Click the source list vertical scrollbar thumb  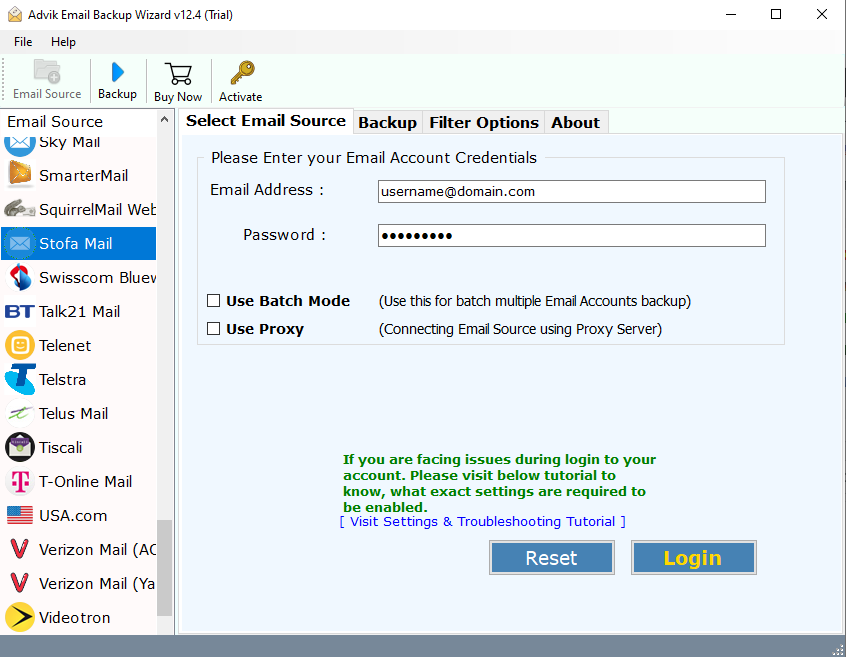pos(165,567)
